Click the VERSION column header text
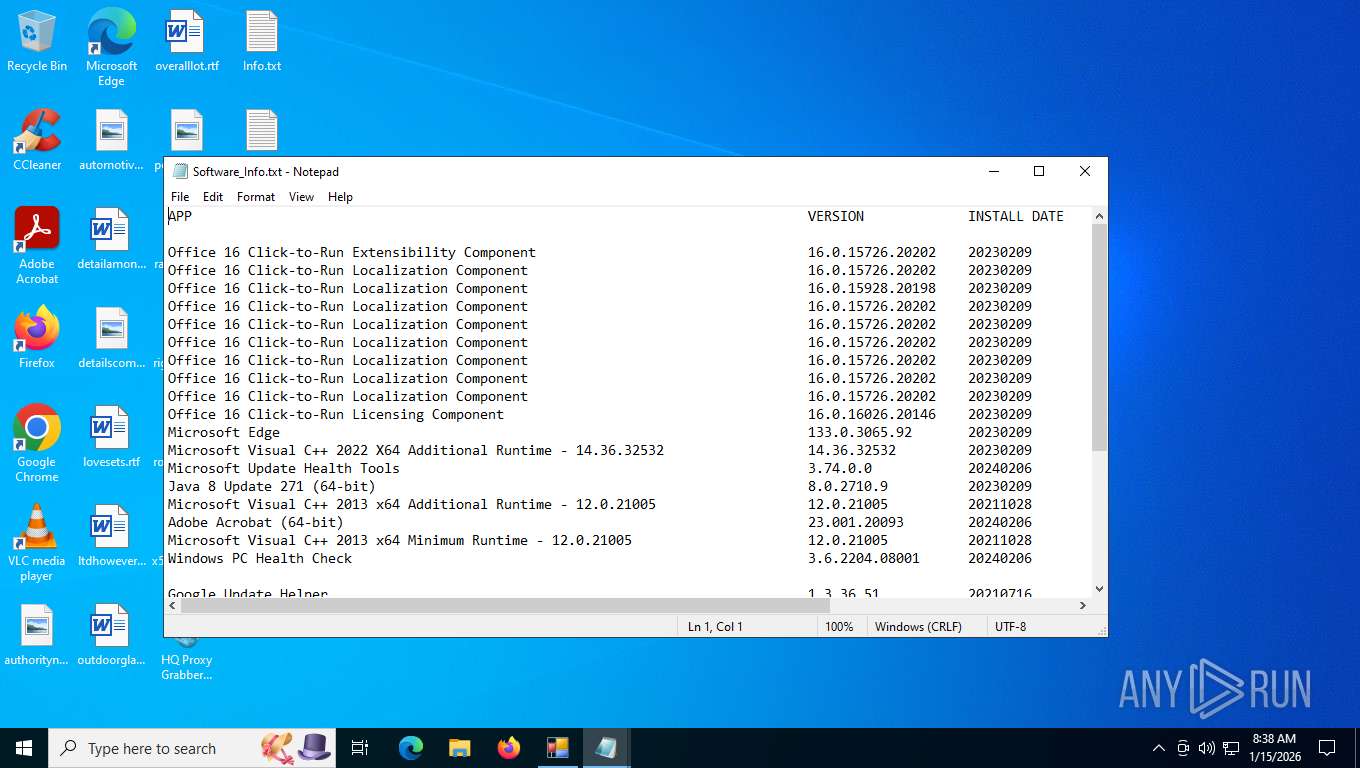Screen dimensions: 1360x768 pyautogui.click(x=836, y=216)
